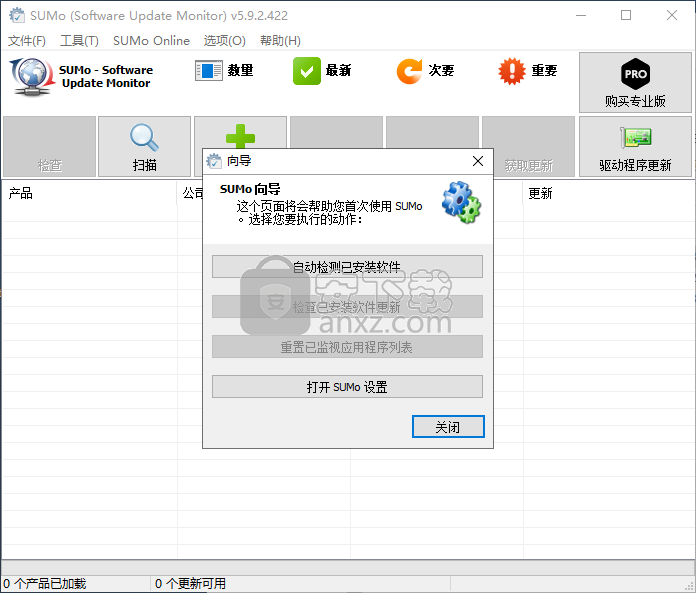Click status text 0 个更新可用
696x593 pixels.
click(x=190, y=583)
